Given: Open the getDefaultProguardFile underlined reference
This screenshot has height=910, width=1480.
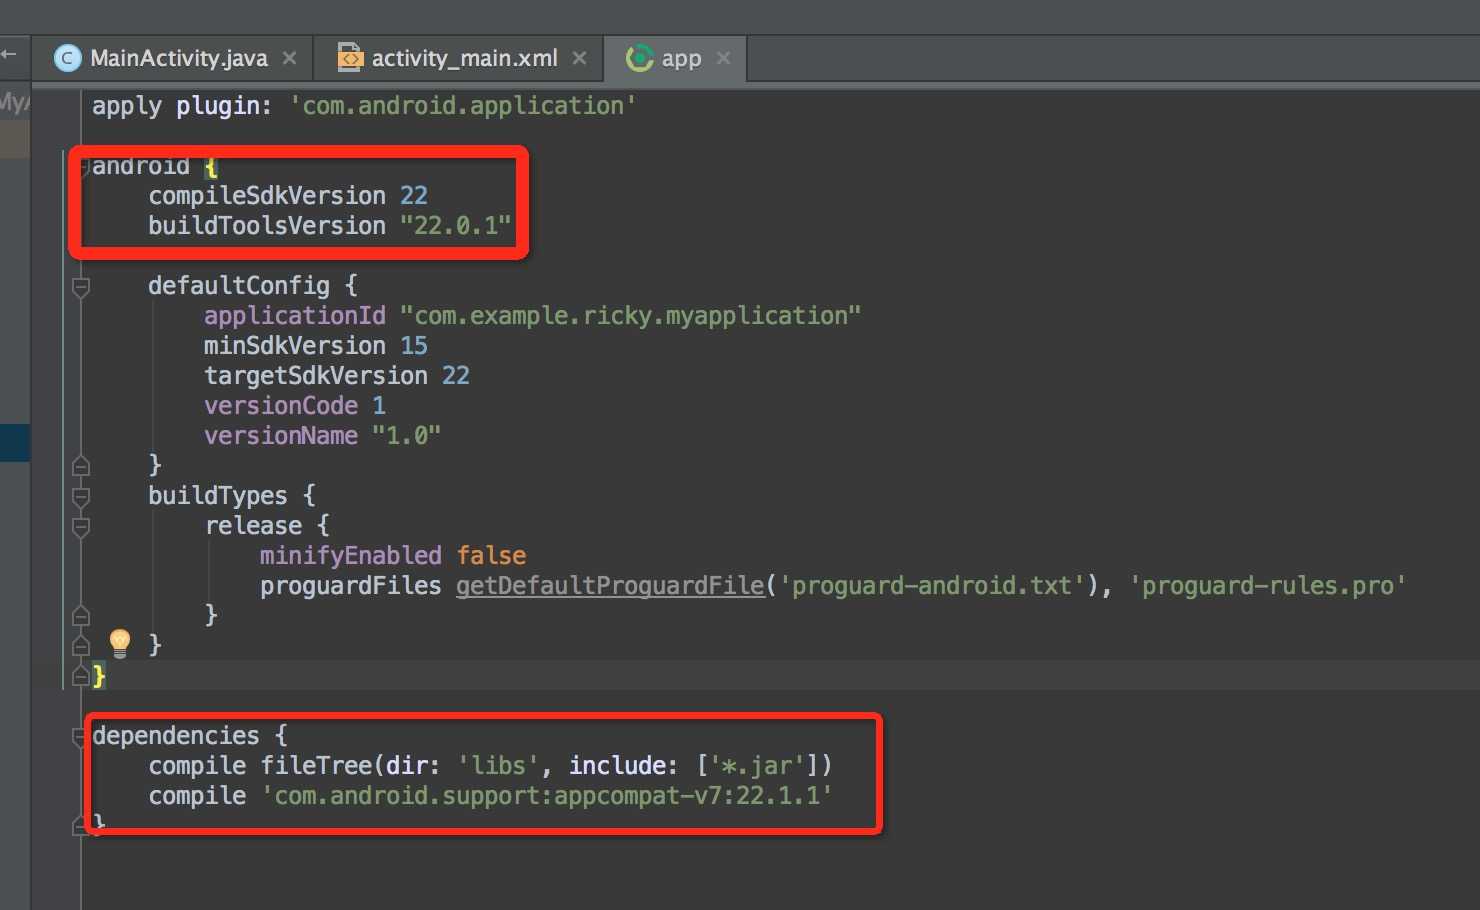Looking at the screenshot, I should pos(610,585).
